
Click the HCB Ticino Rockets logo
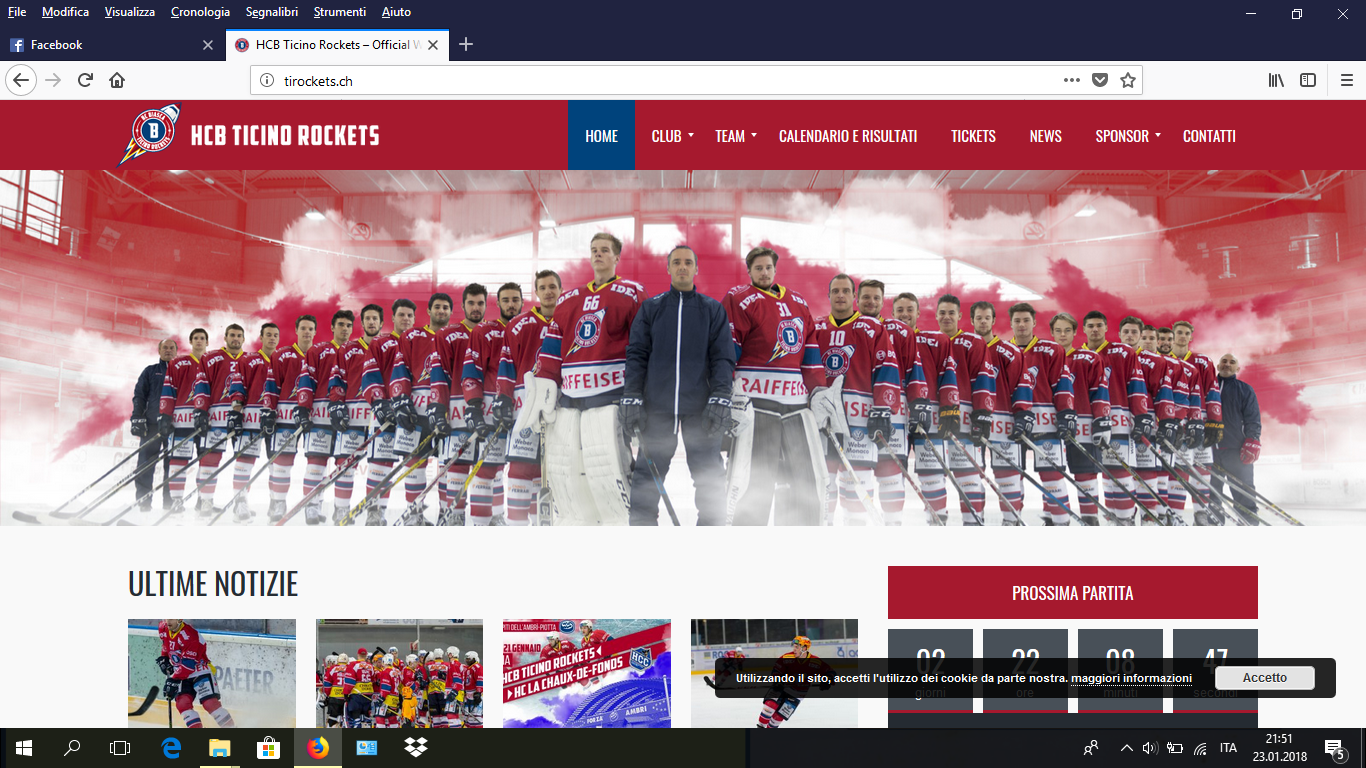click(x=248, y=135)
